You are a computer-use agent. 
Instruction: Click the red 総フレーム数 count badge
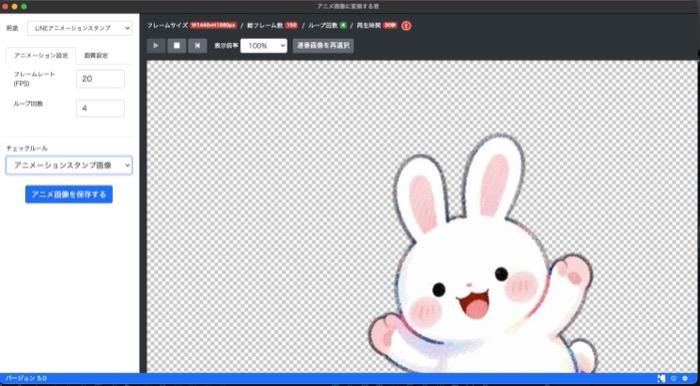[292, 25]
